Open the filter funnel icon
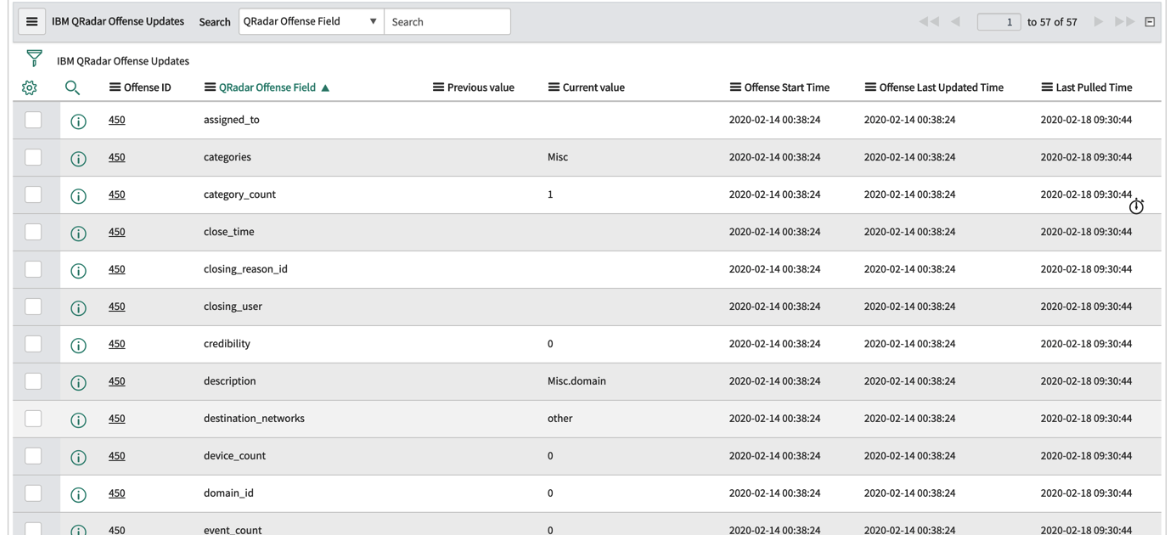Screen dimensions: 1170x549 (34, 59)
